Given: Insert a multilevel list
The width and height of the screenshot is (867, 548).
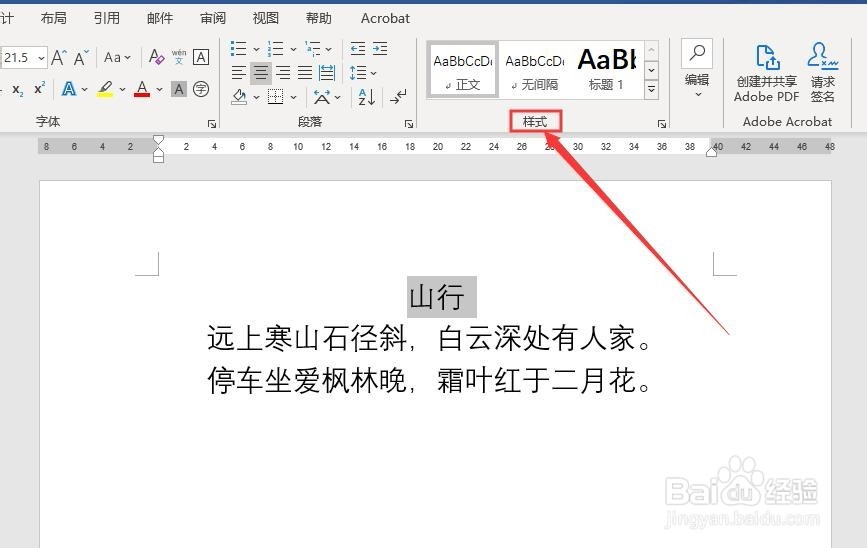Looking at the screenshot, I should tap(313, 49).
